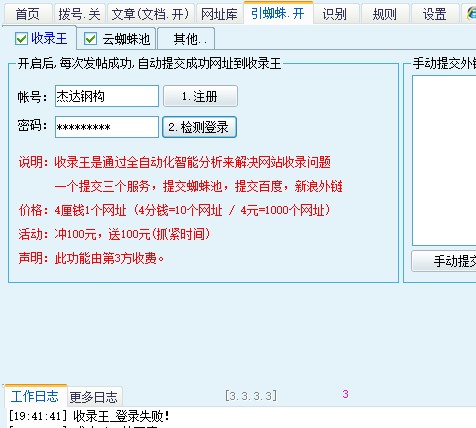The width and height of the screenshot is (476, 428).
Task: Switch to the 工作日志 tab
Action: pos(35,396)
